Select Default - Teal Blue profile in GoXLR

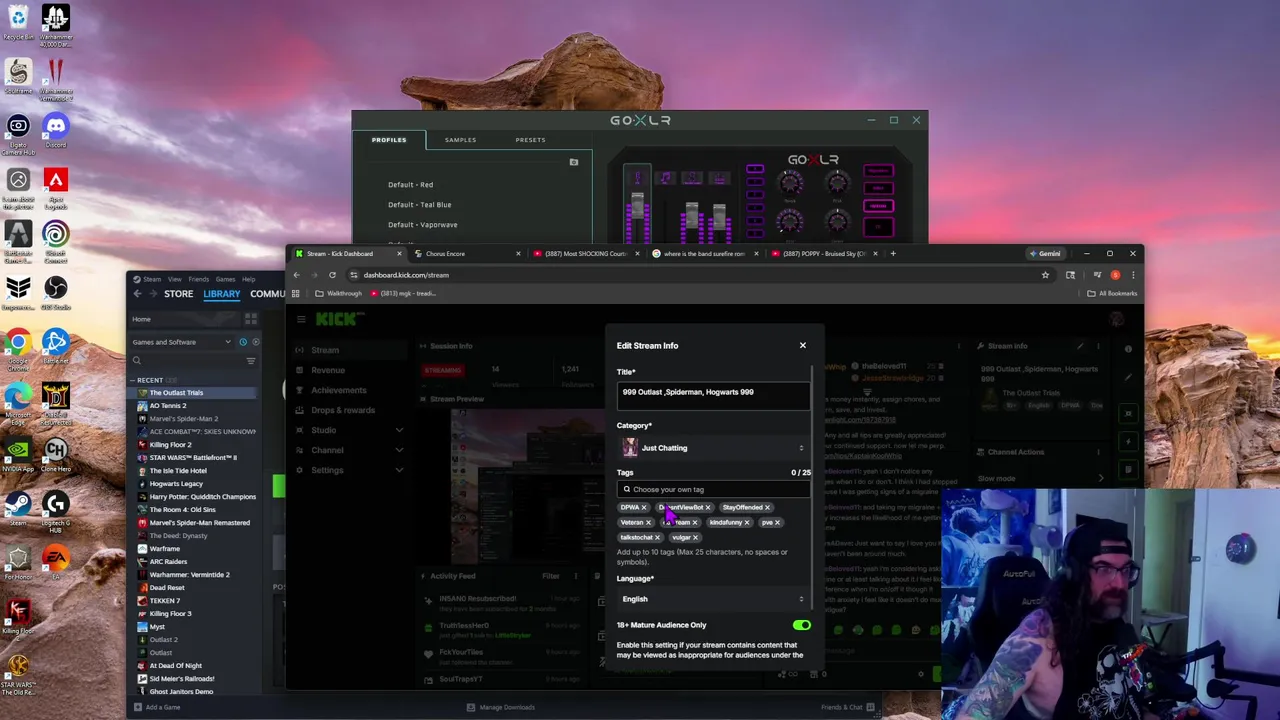point(419,205)
